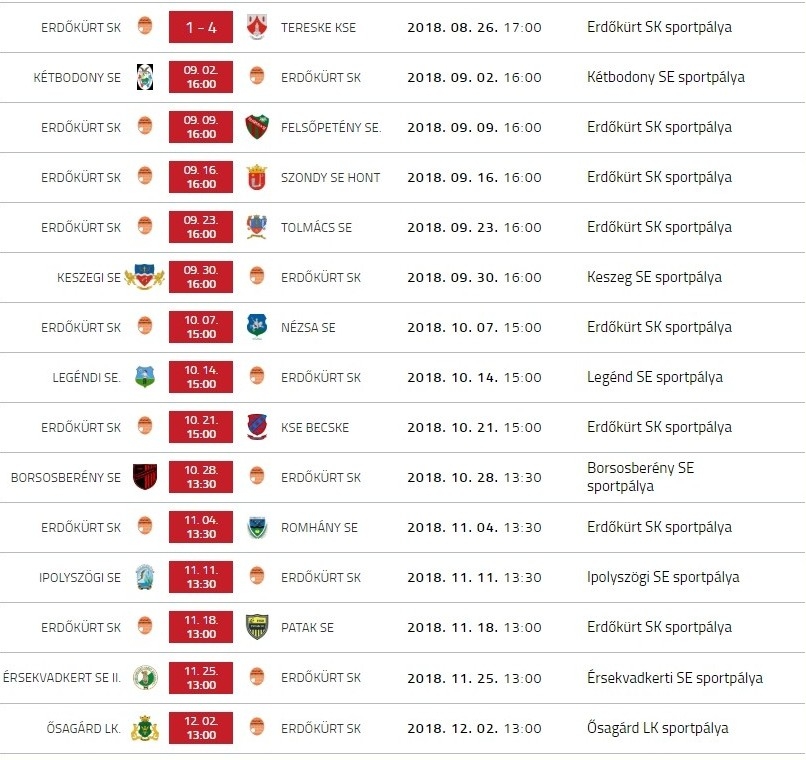Open the 10. 21. 15:00 match box
Image resolution: width=806 pixels, height=760 pixels.
201,427
